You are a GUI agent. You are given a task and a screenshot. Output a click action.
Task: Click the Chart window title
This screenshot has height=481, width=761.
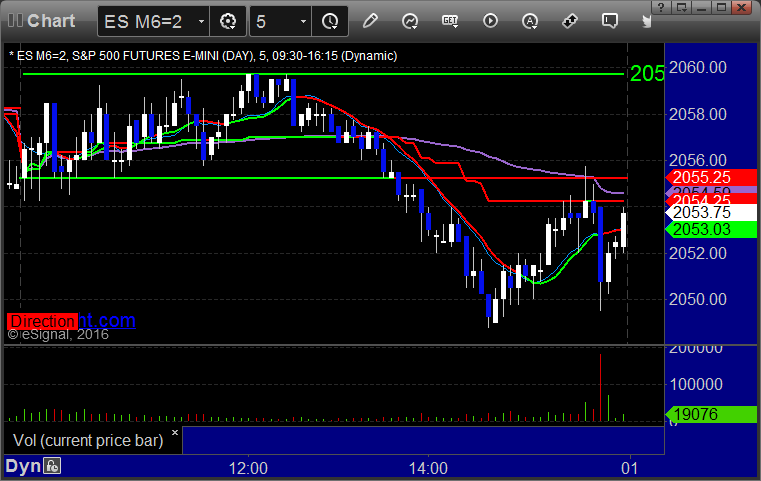(51, 21)
